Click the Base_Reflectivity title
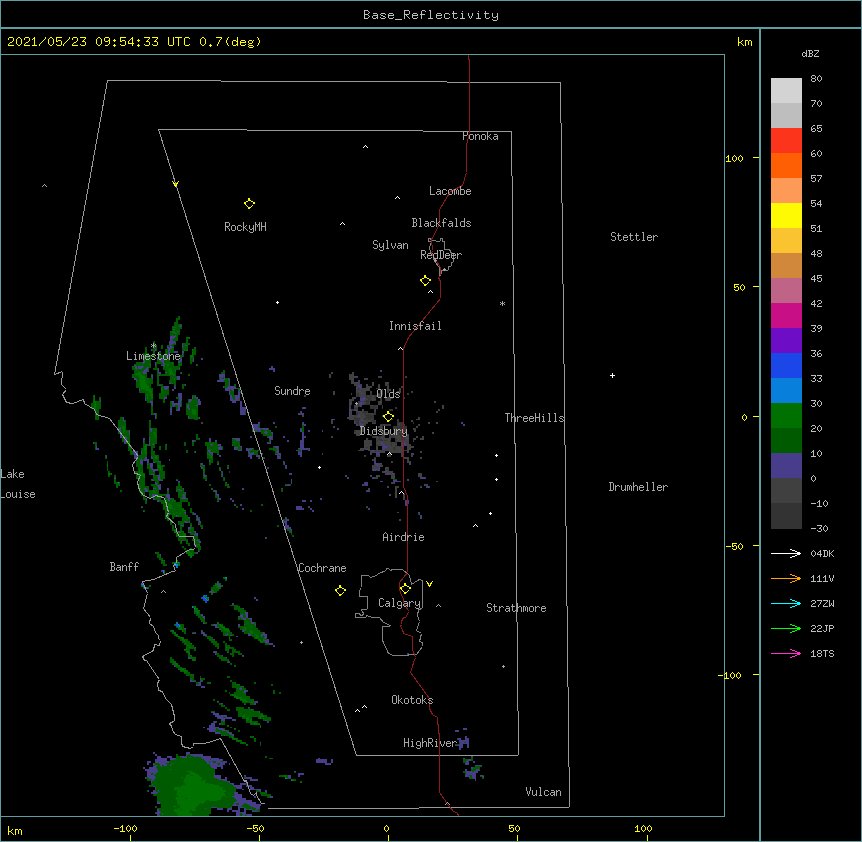The image size is (862, 842). coord(431,15)
